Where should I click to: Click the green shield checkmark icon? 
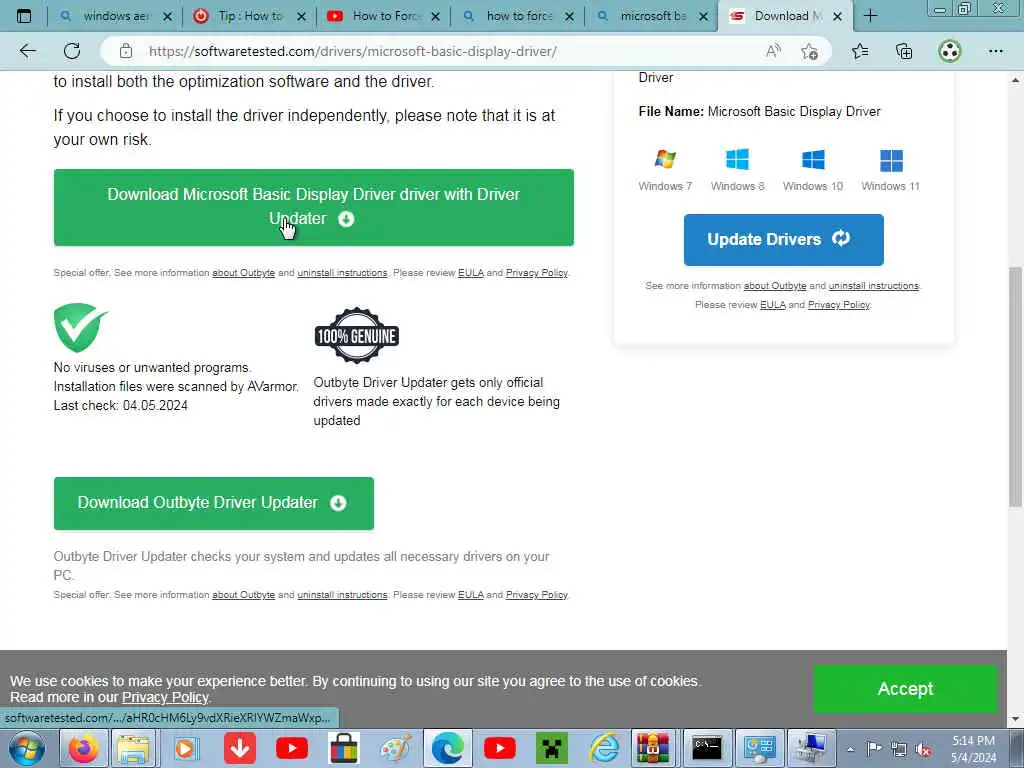tap(80, 327)
